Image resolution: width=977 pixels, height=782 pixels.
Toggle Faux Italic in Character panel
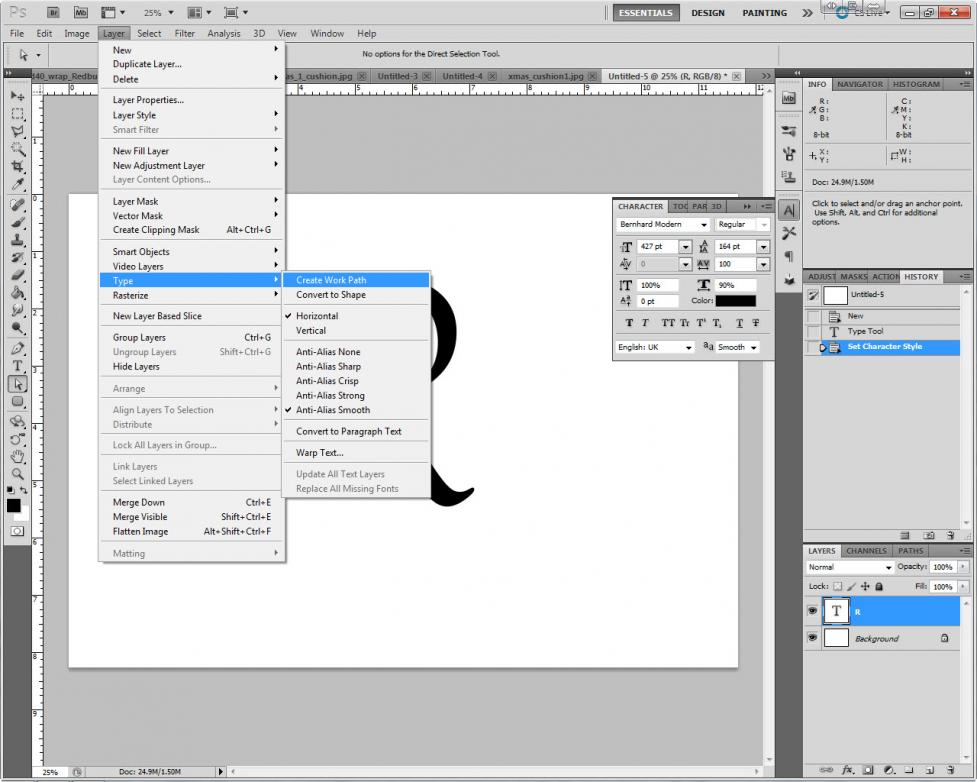(x=645, y=323)
